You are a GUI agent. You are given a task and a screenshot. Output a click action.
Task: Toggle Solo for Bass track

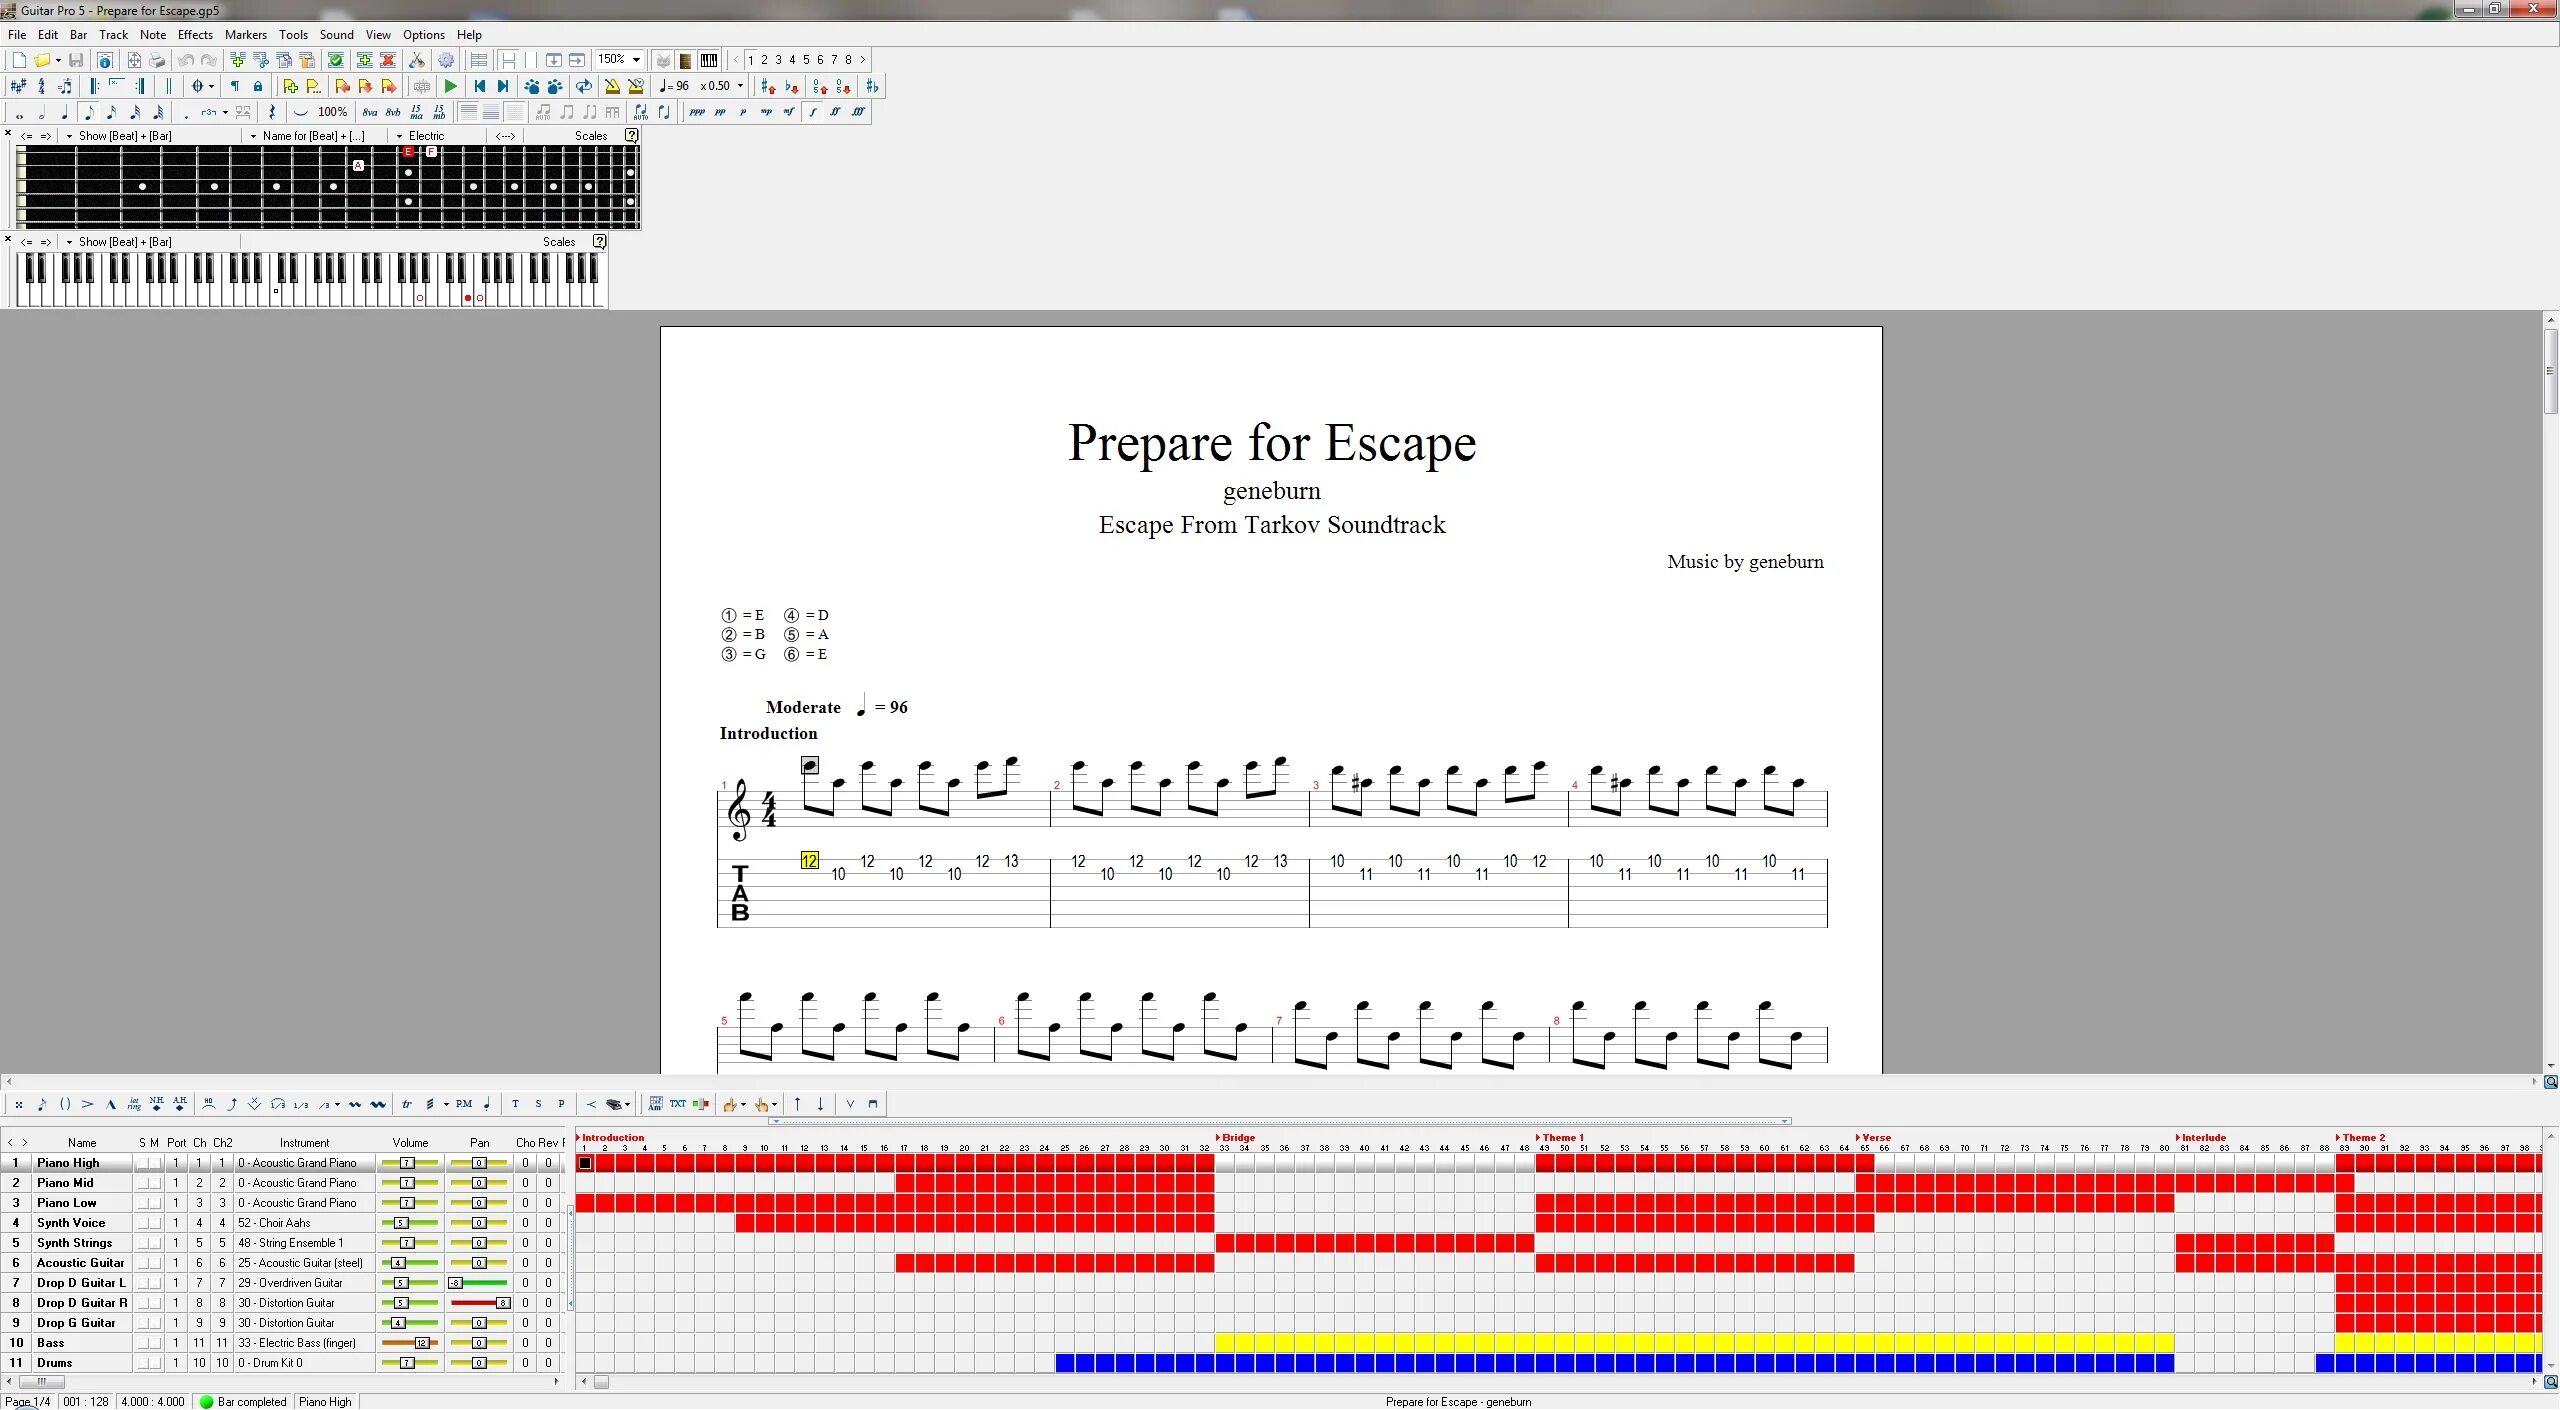click(x=143, y=1343)
